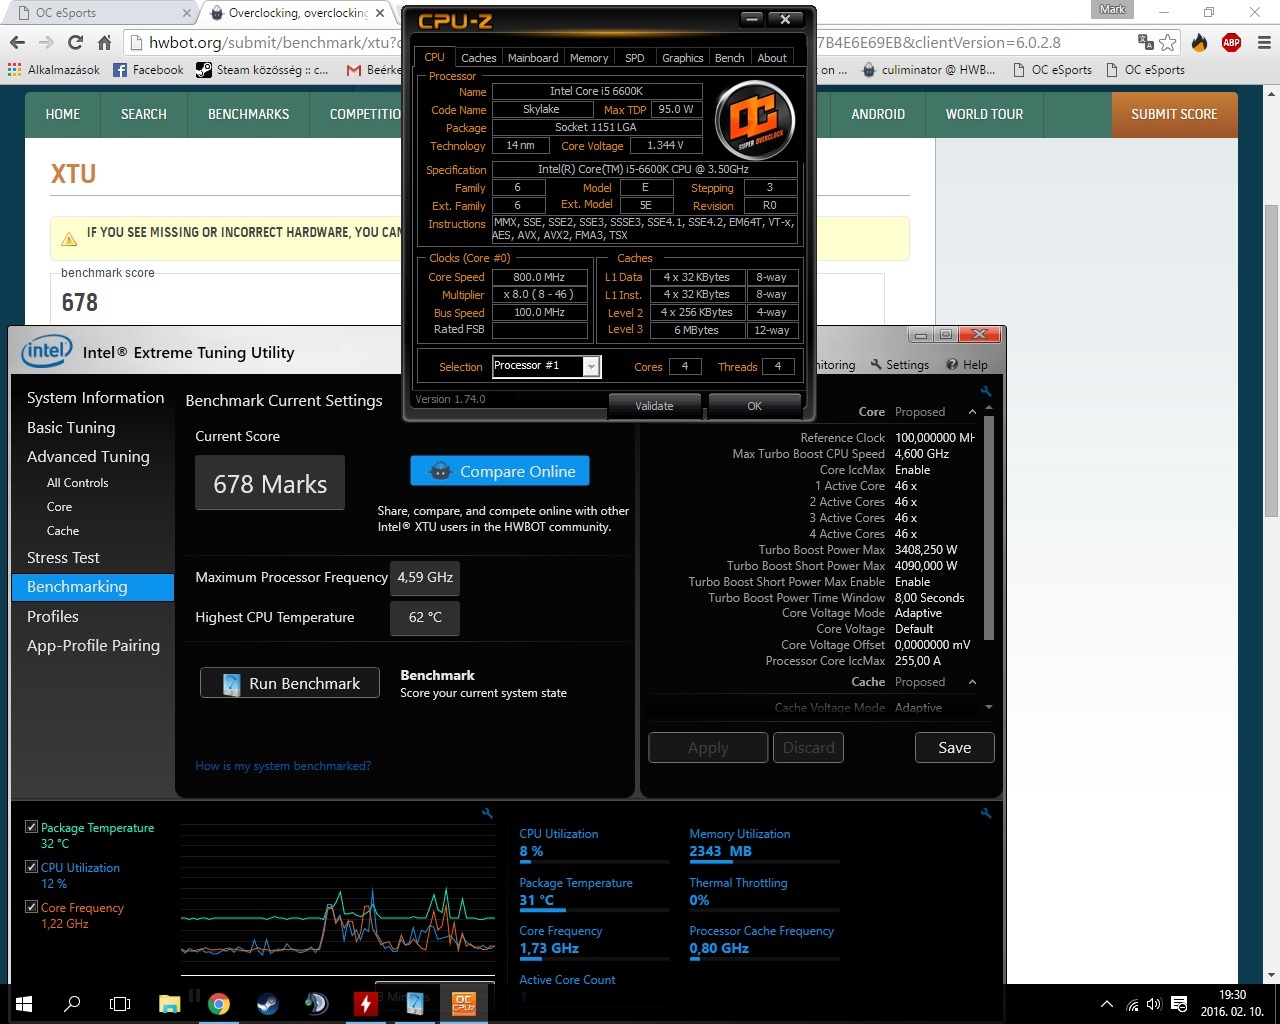The image size is (1280, 1024).
Task: Collapse the Core proposed settings section
Action: coord(972,412)
